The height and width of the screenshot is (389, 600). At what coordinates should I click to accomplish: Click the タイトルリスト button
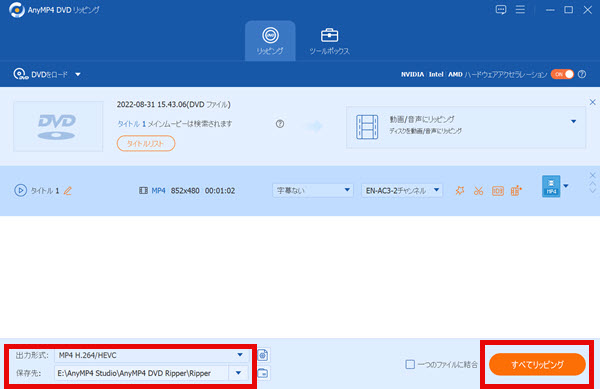(146, 143)
